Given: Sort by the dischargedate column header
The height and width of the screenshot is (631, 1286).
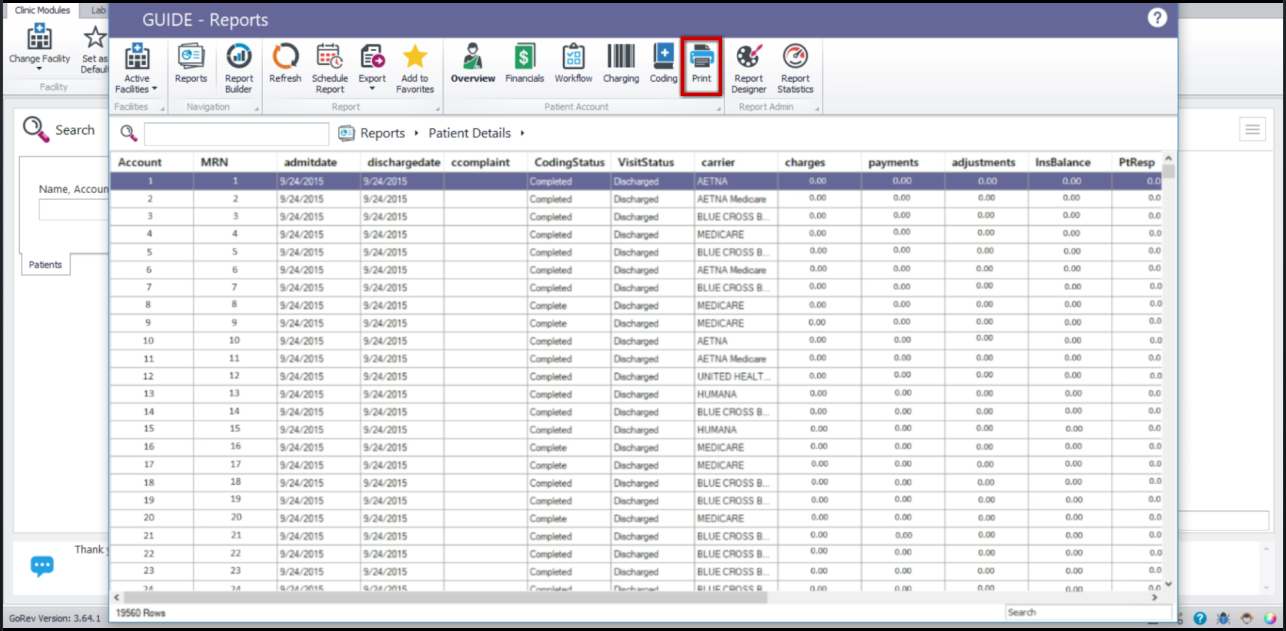Looking at the screenshot, I should click(x=402, y=162).
